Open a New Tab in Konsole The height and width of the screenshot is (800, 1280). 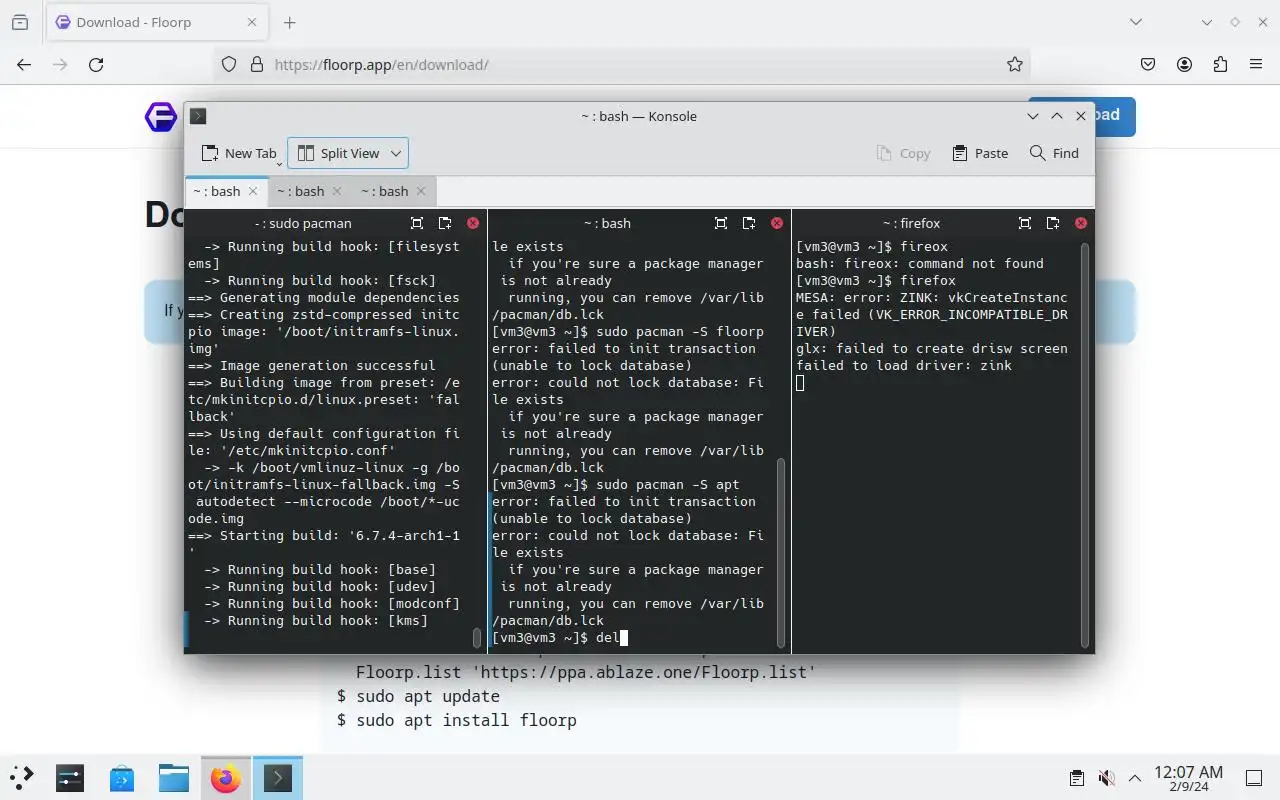pos(238,153)
